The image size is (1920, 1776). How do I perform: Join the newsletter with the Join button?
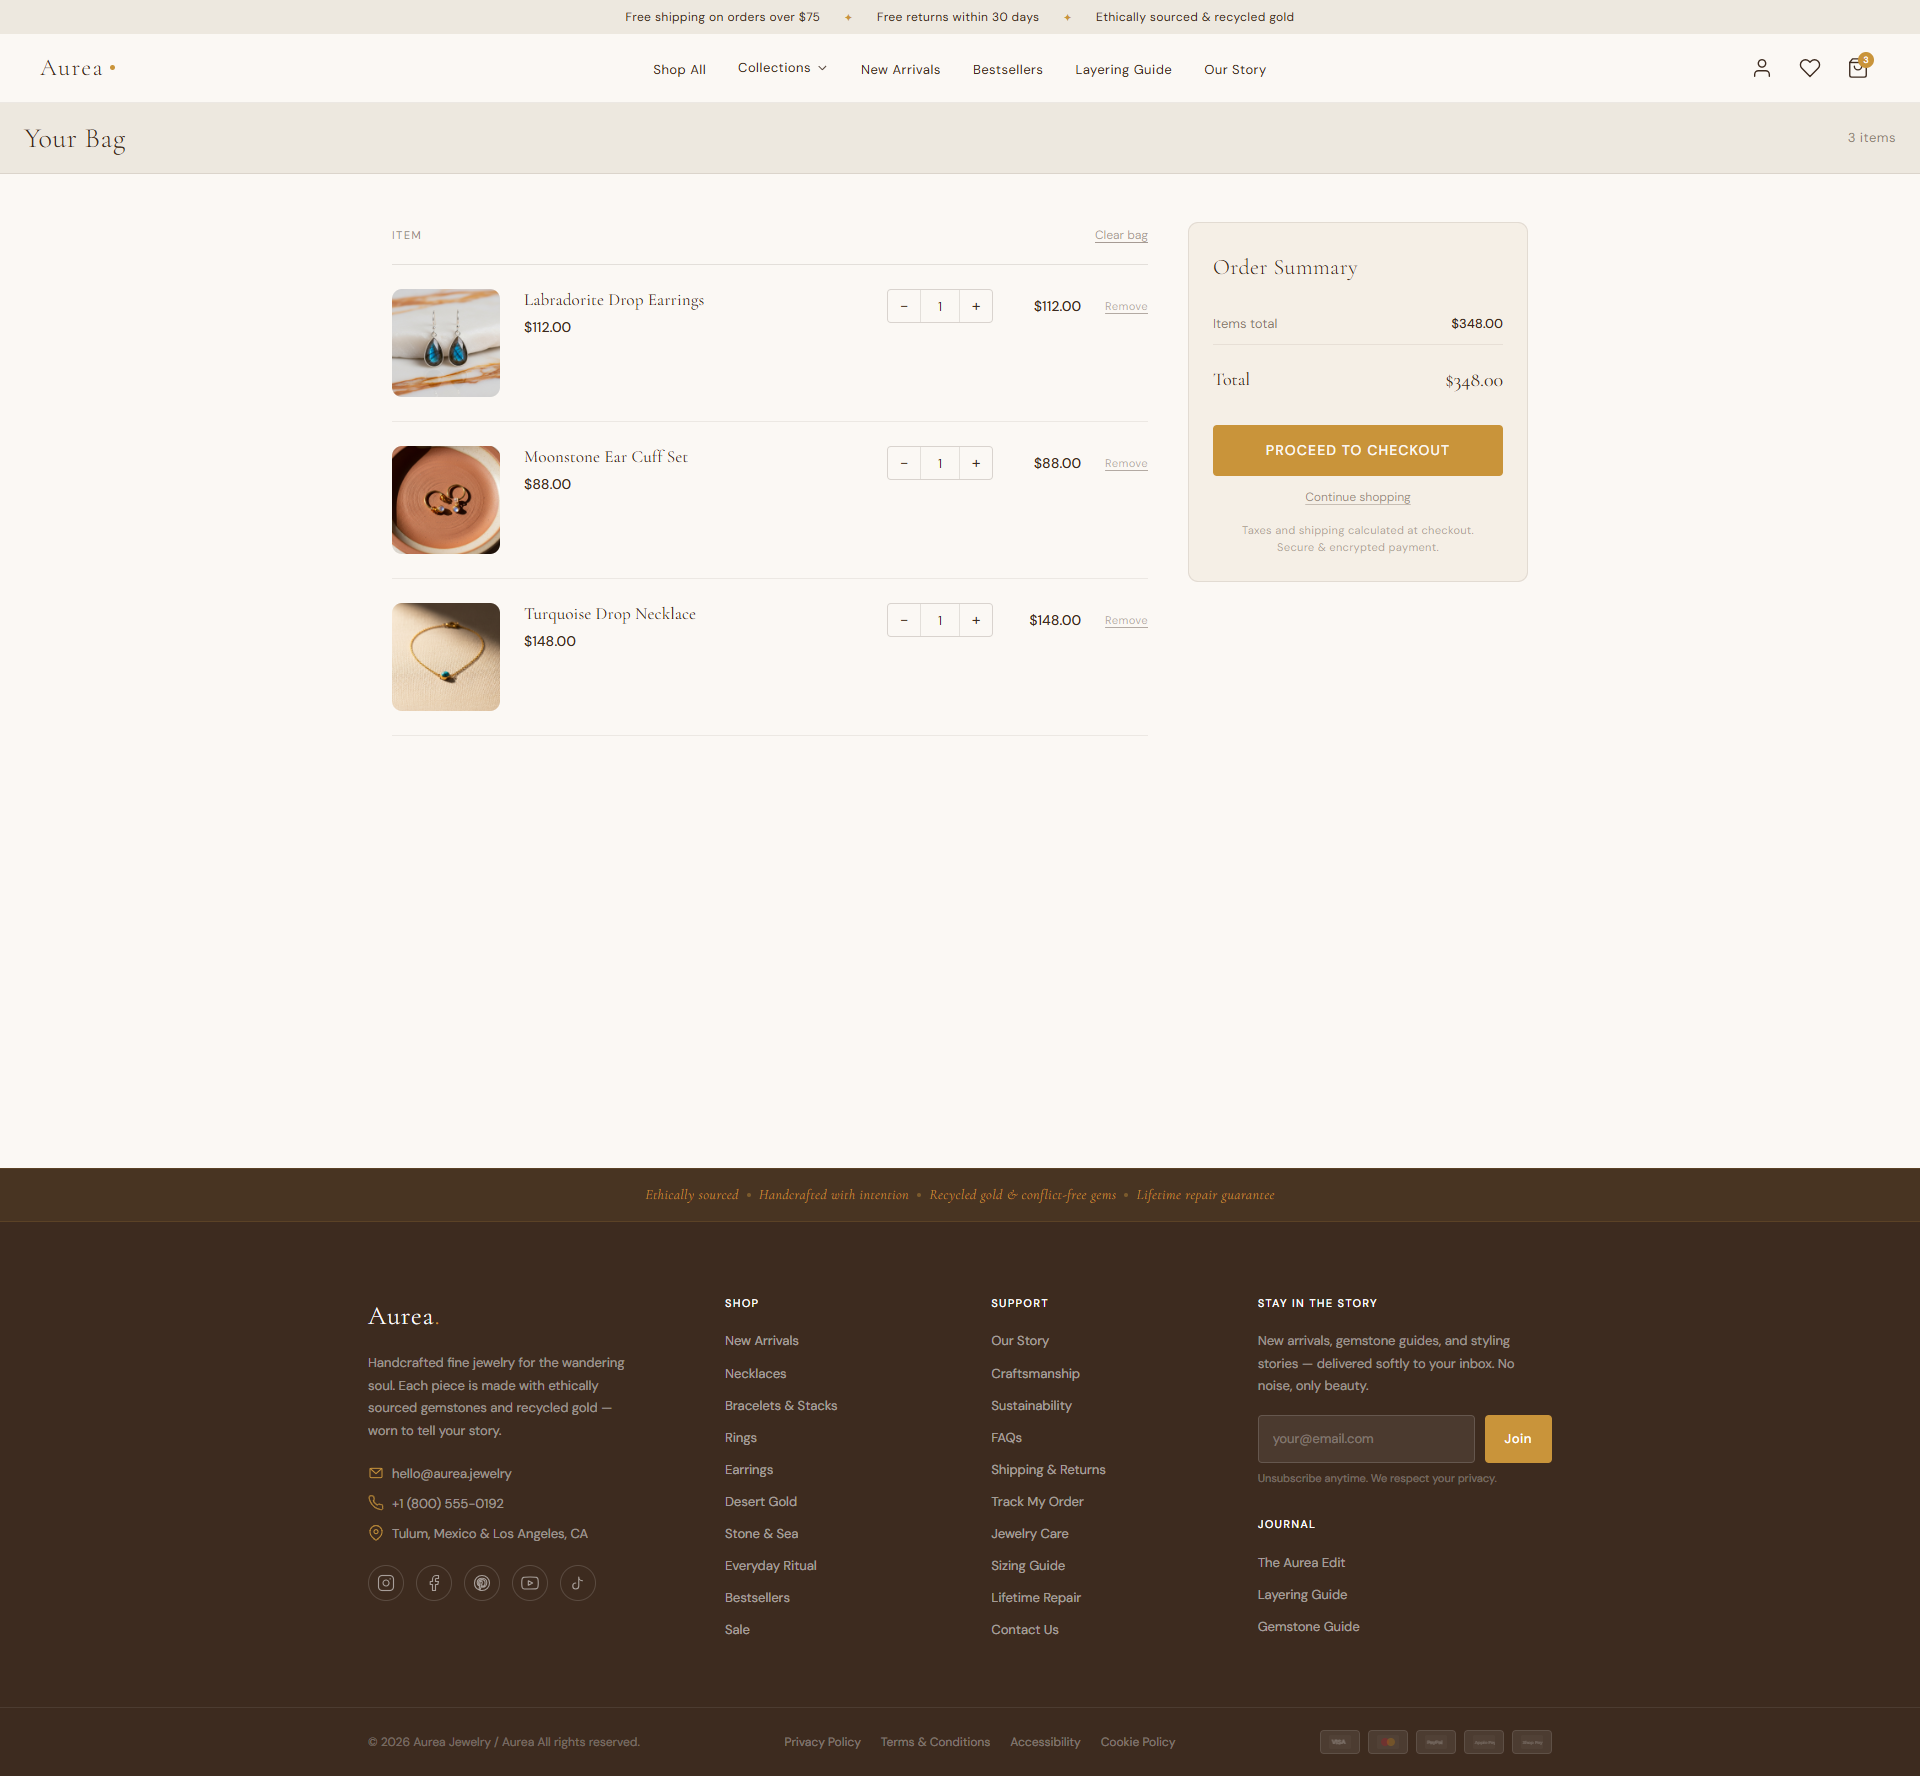tap(1518, 1439)
